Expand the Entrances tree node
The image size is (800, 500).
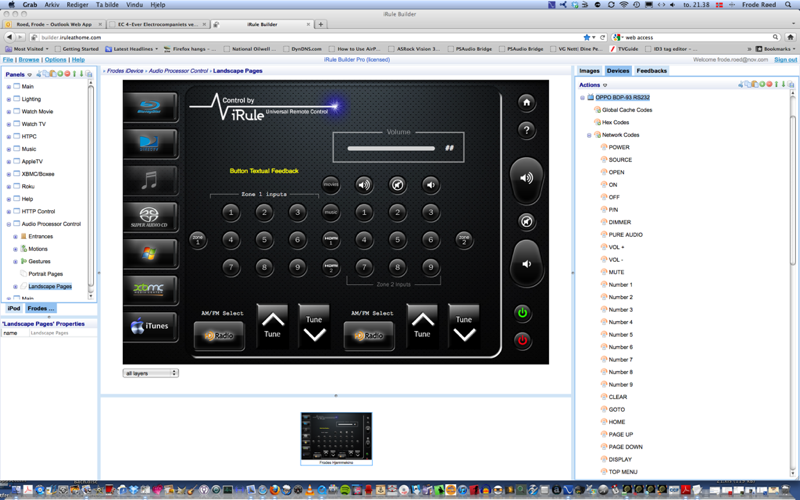pos(15,237)
